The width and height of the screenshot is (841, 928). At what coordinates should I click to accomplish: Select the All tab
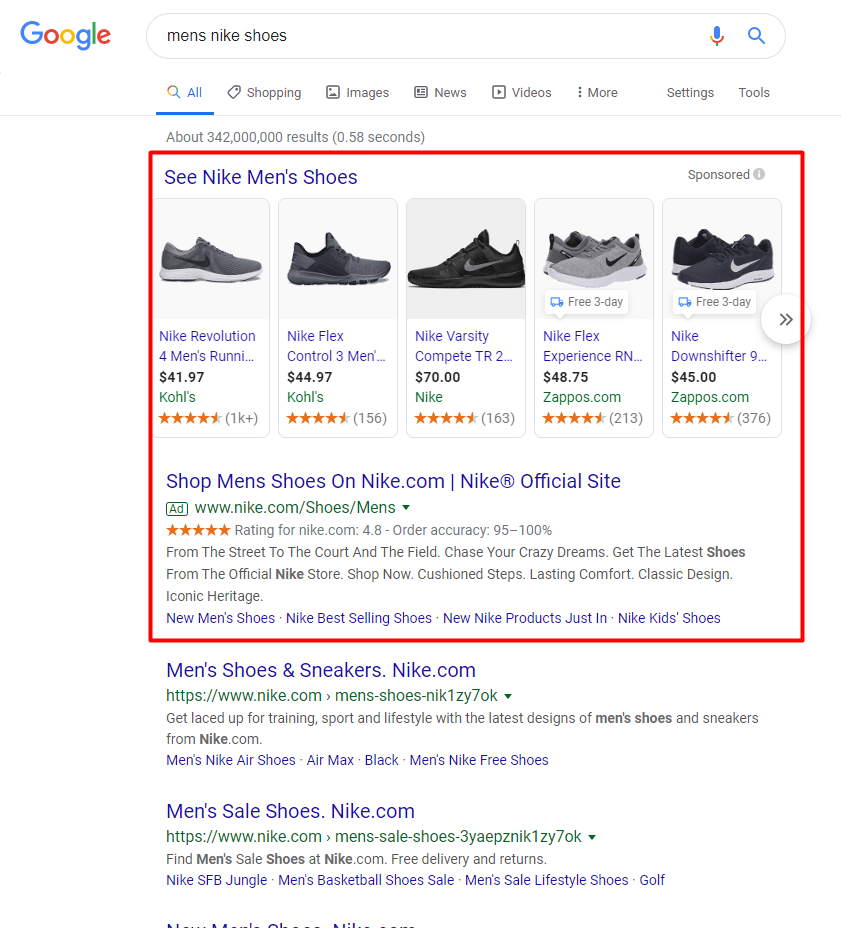185,92
